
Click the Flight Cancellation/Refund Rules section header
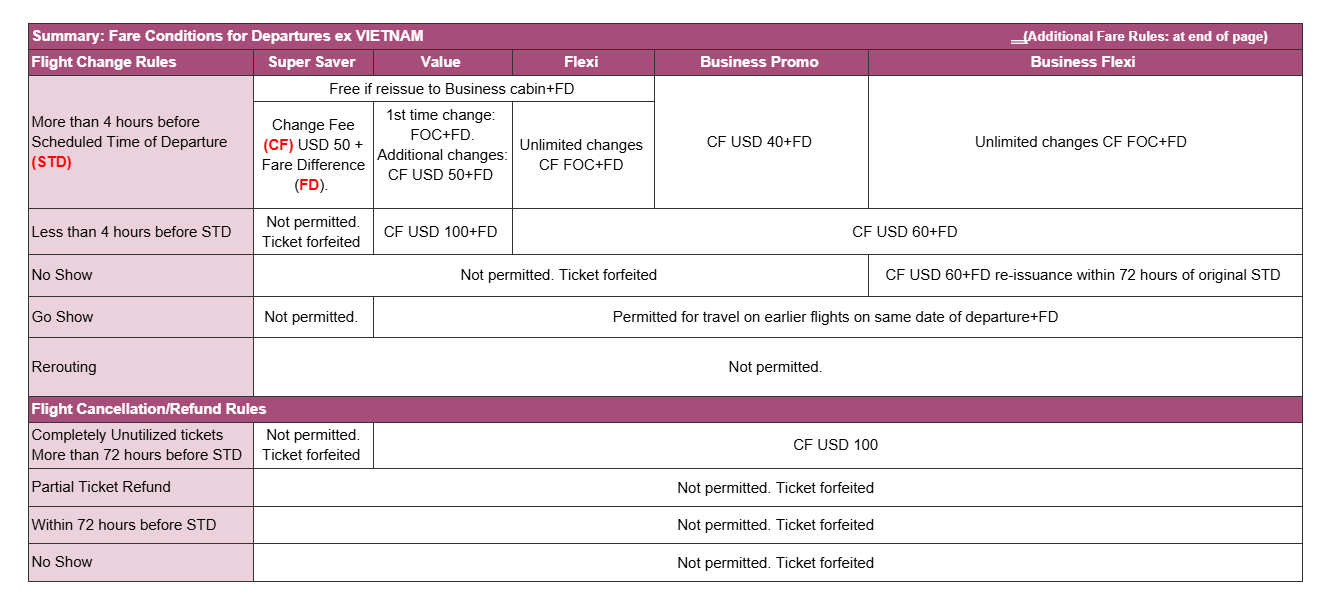665,409
